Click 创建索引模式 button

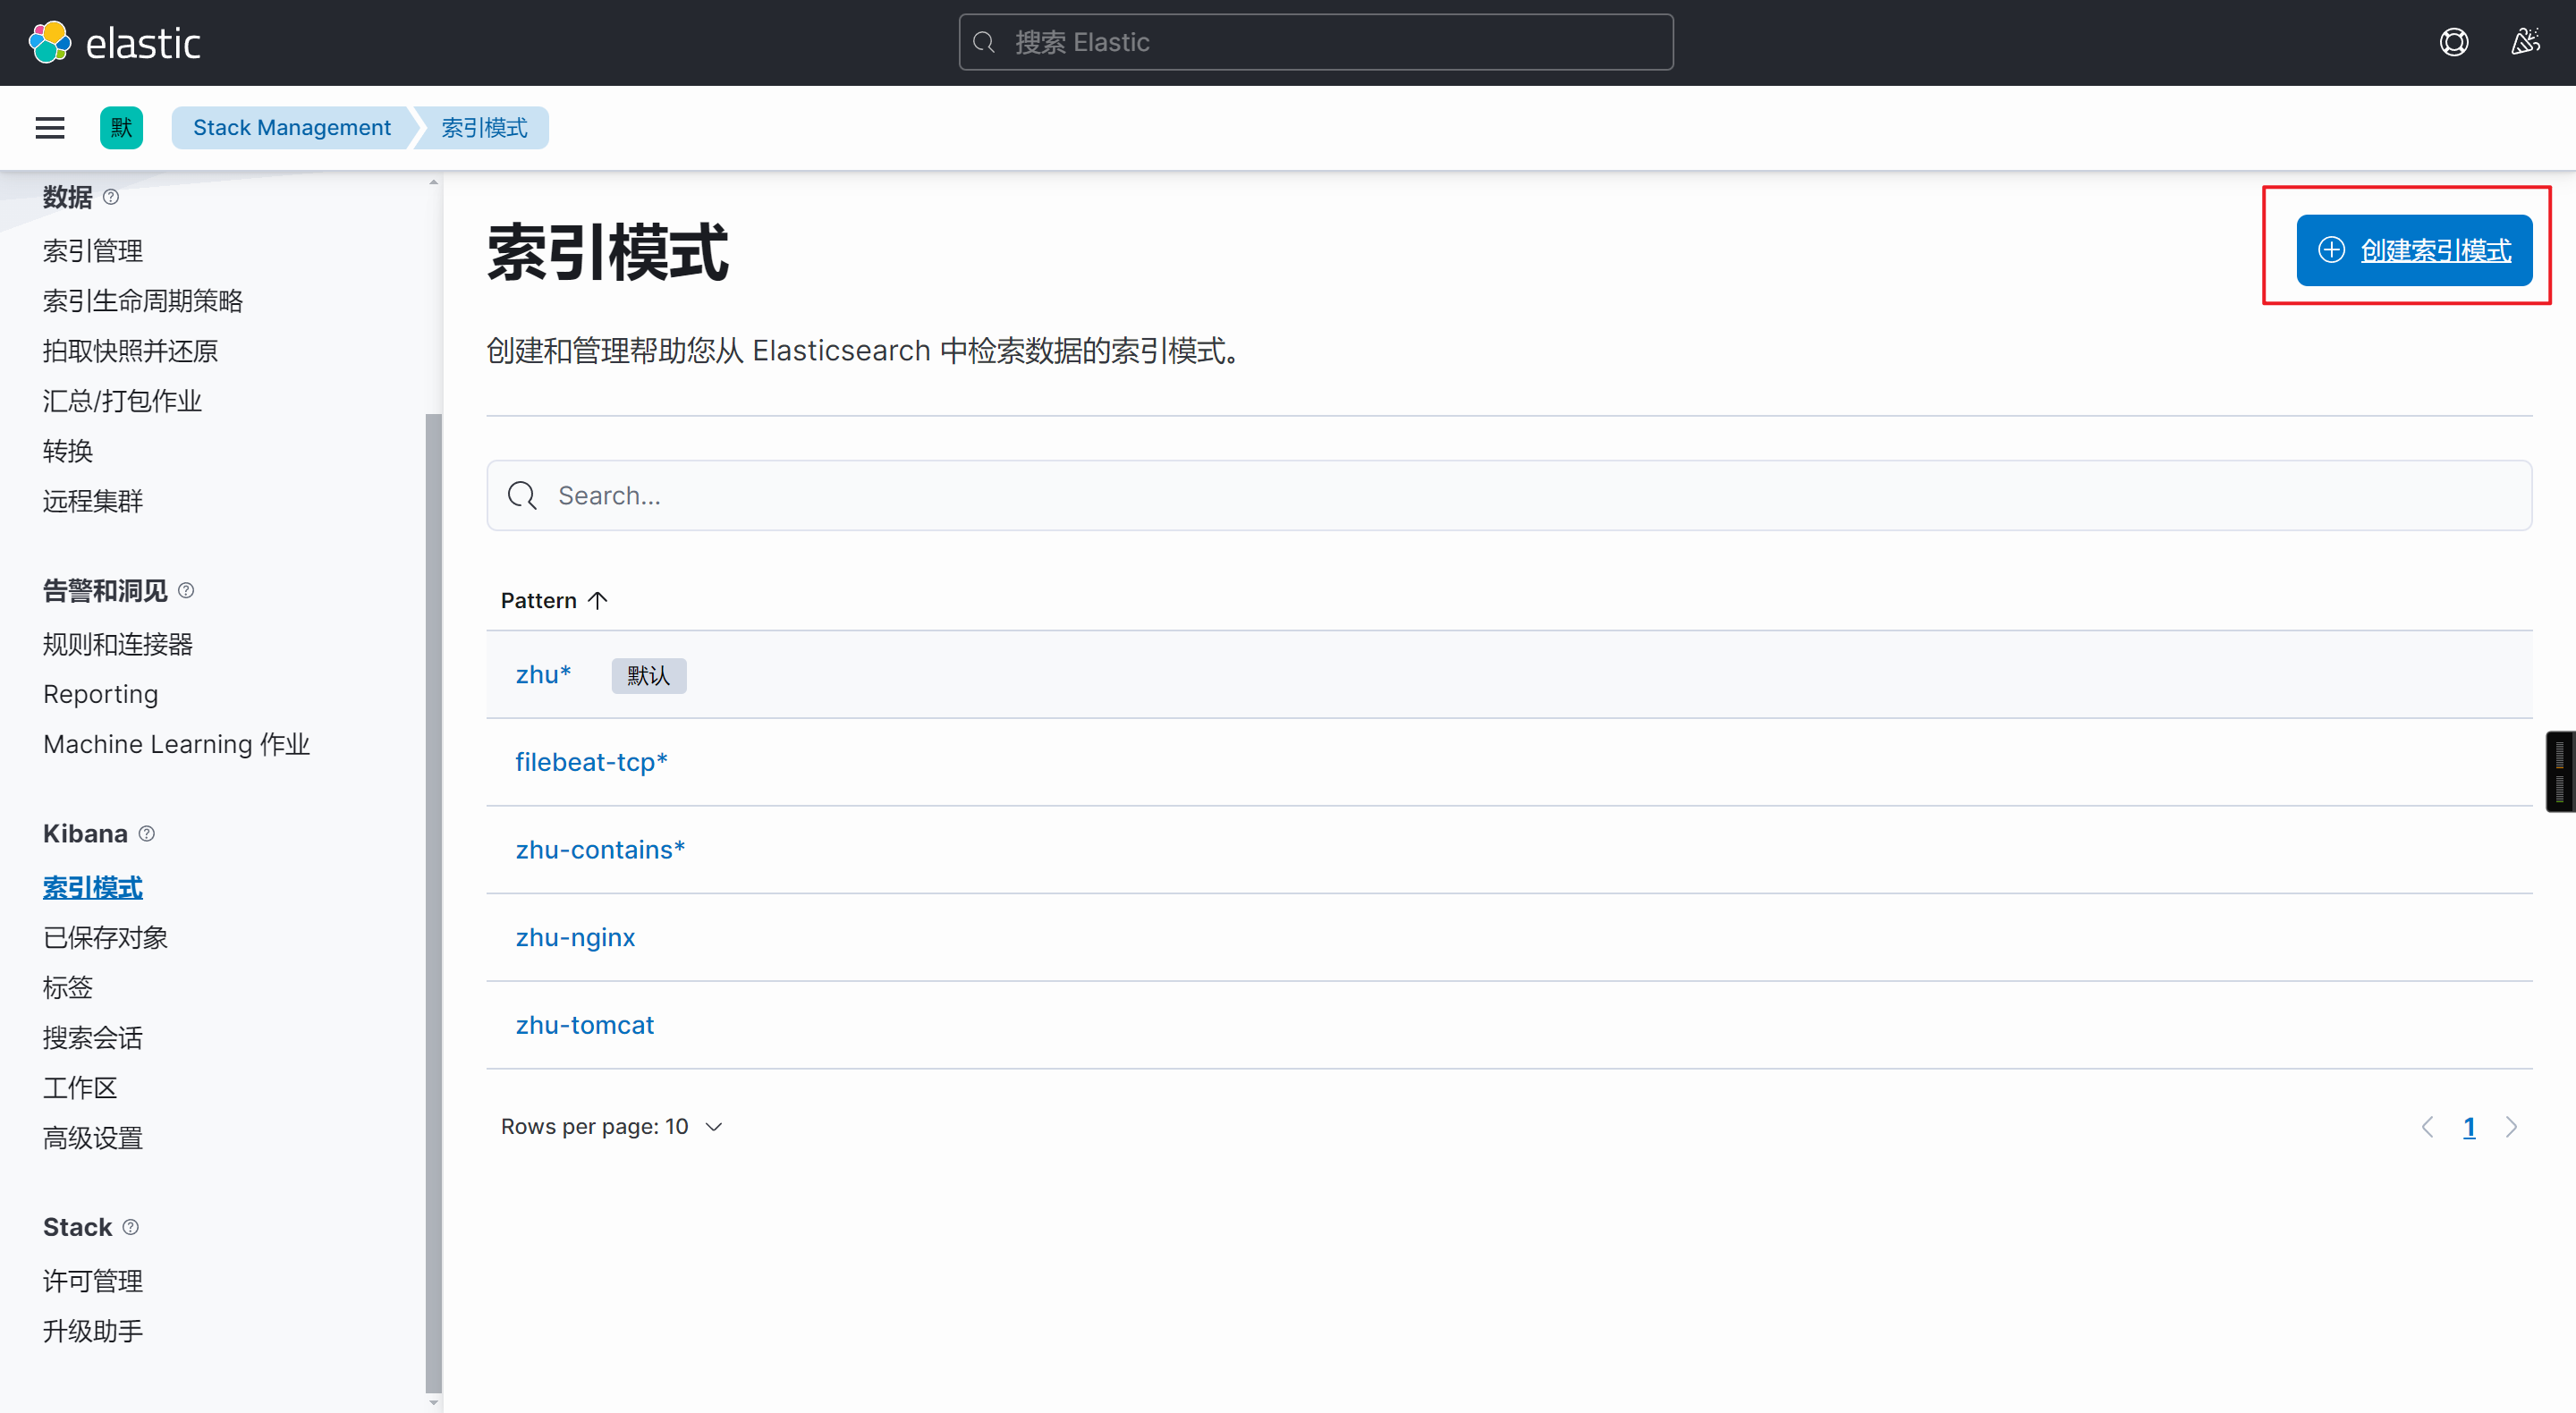[2414, 250]
